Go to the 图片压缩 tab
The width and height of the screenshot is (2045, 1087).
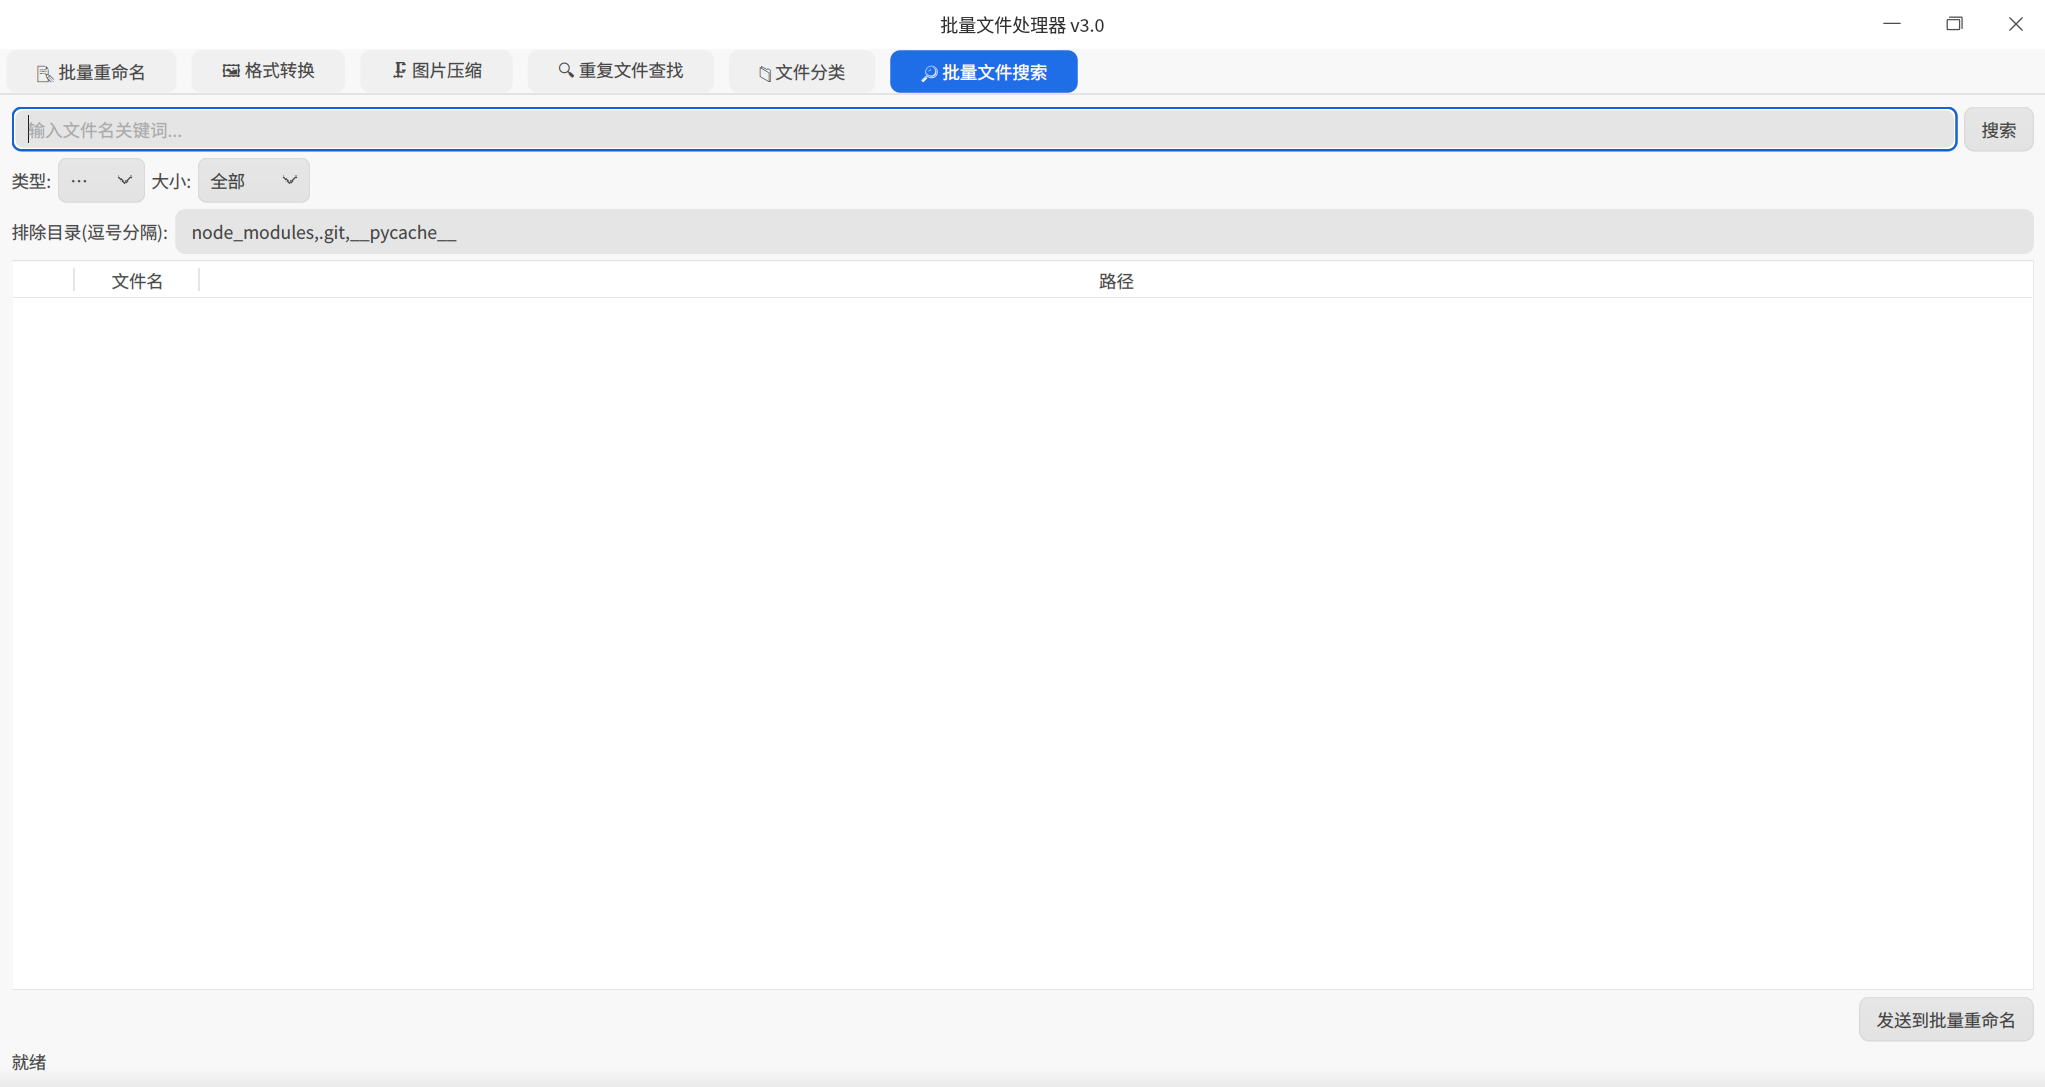pyautogui.click(x=436, y=71)
